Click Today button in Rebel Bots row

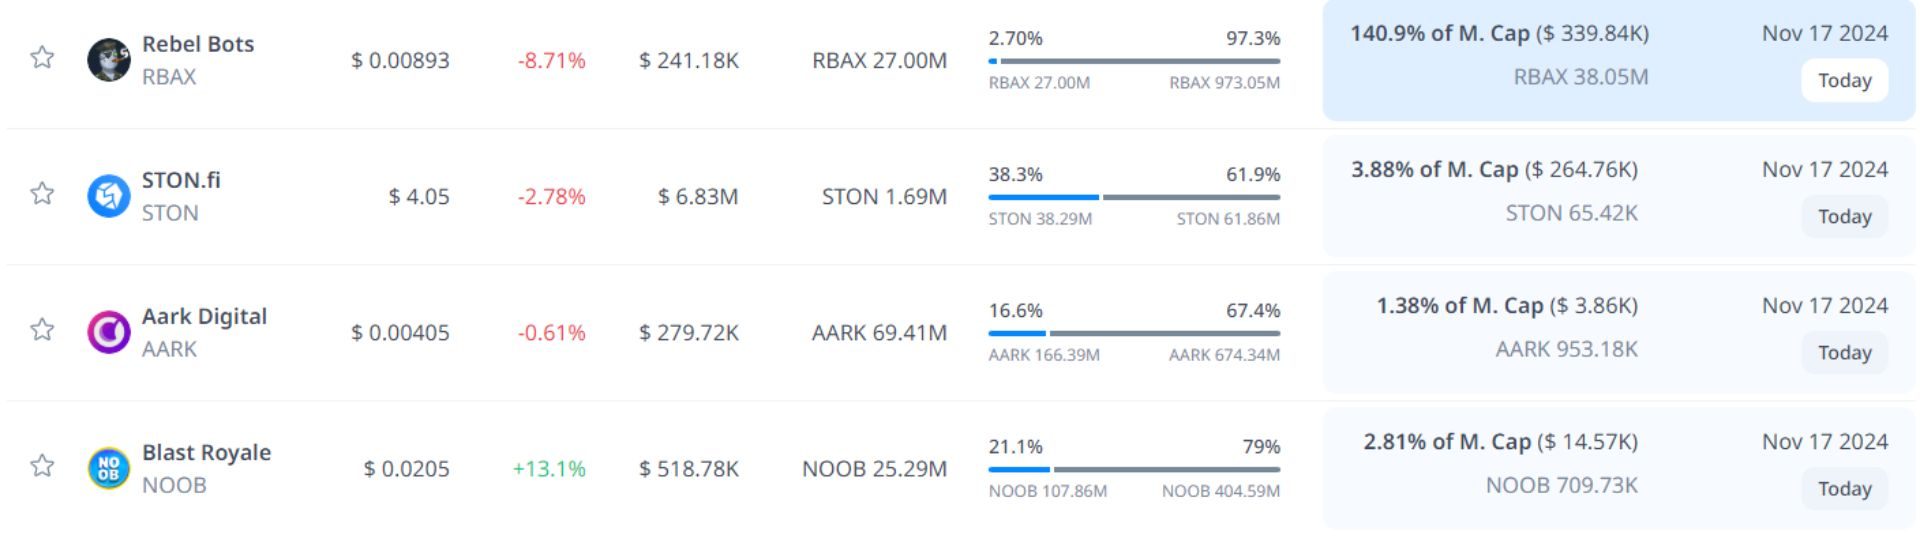(x=1844, y=81)
